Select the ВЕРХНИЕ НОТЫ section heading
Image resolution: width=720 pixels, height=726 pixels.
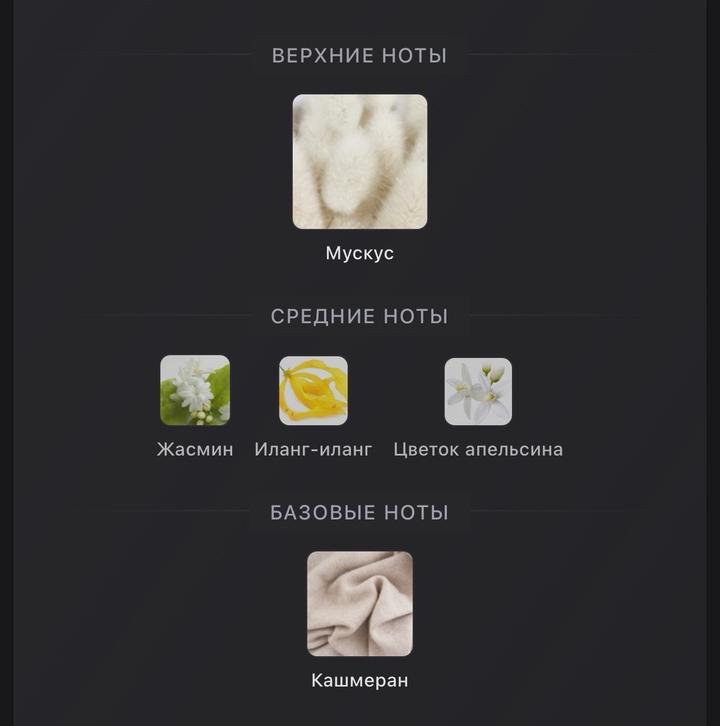359,56
